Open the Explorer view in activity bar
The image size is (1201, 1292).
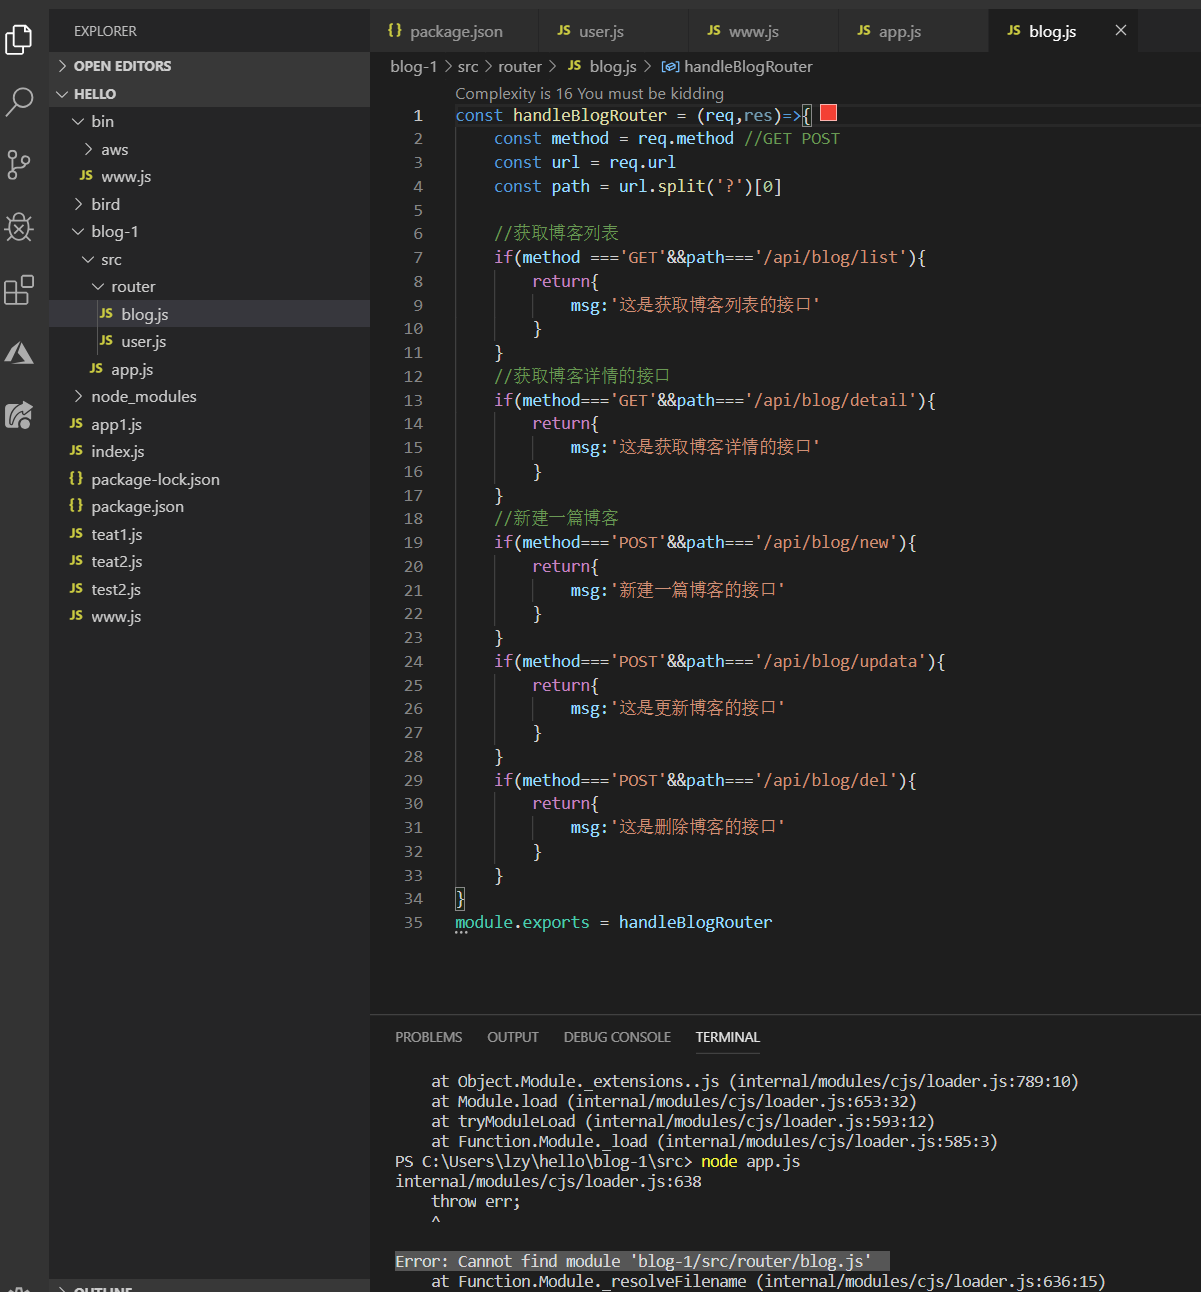(x=19, y=39)
